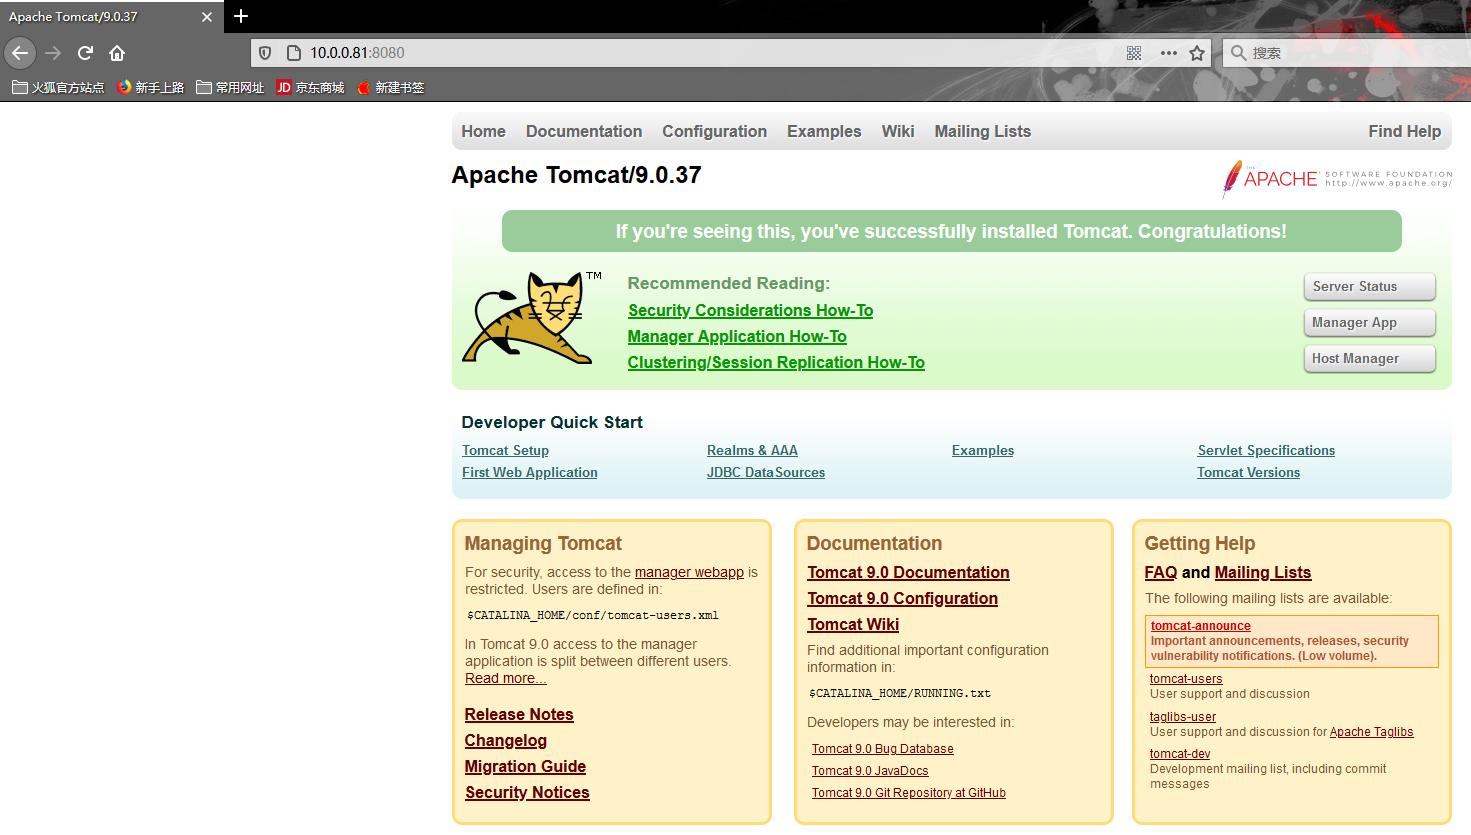Open the FAQ link under Getting Help
Viewport: 1471px width, 835px height.
[x=1161, y=572]
